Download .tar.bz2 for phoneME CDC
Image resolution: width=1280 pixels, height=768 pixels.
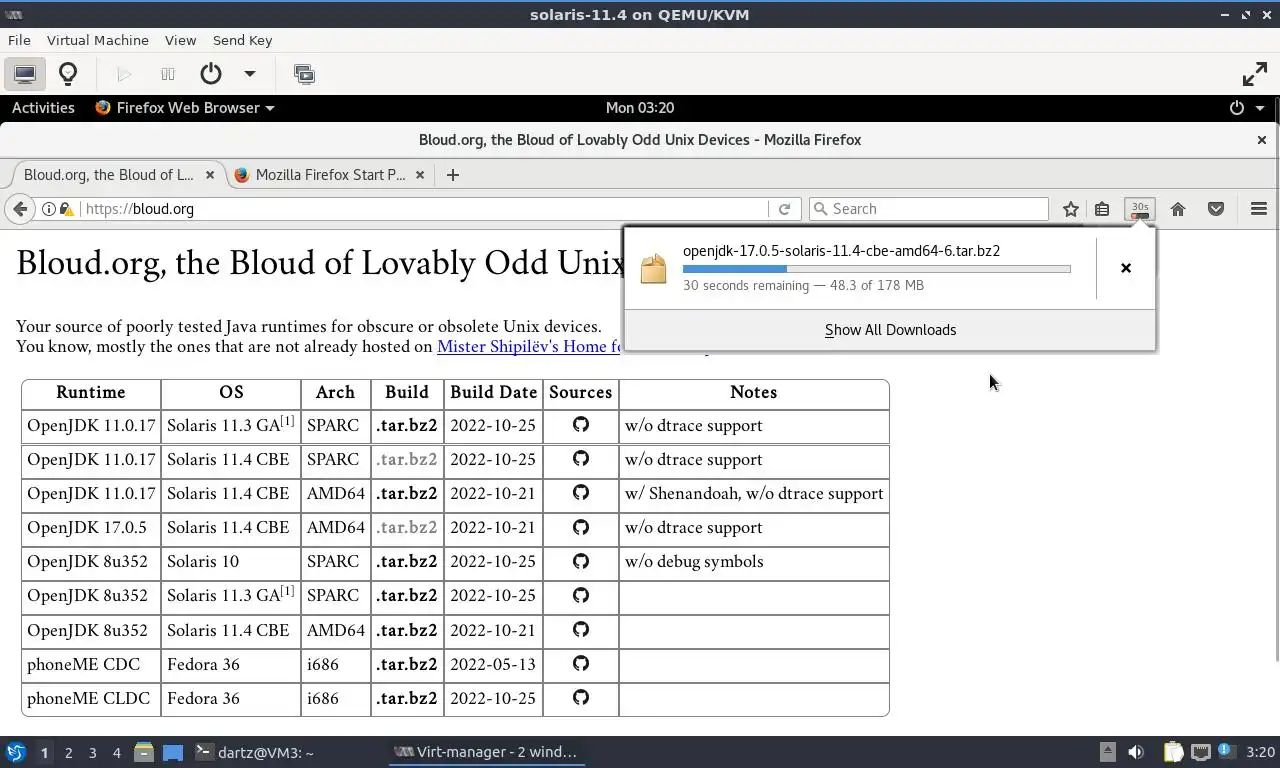click(x=407, y=665)
